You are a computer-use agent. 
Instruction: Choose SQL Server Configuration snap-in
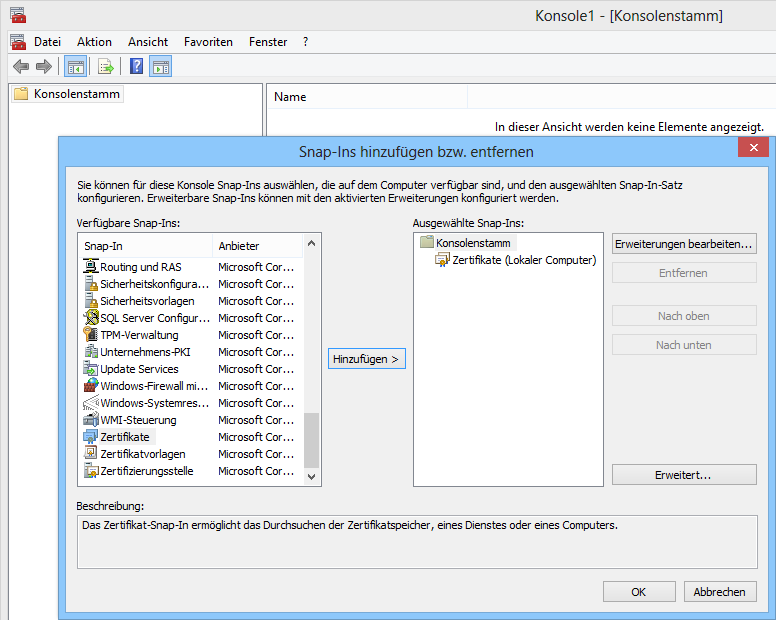tap(154, 318)
